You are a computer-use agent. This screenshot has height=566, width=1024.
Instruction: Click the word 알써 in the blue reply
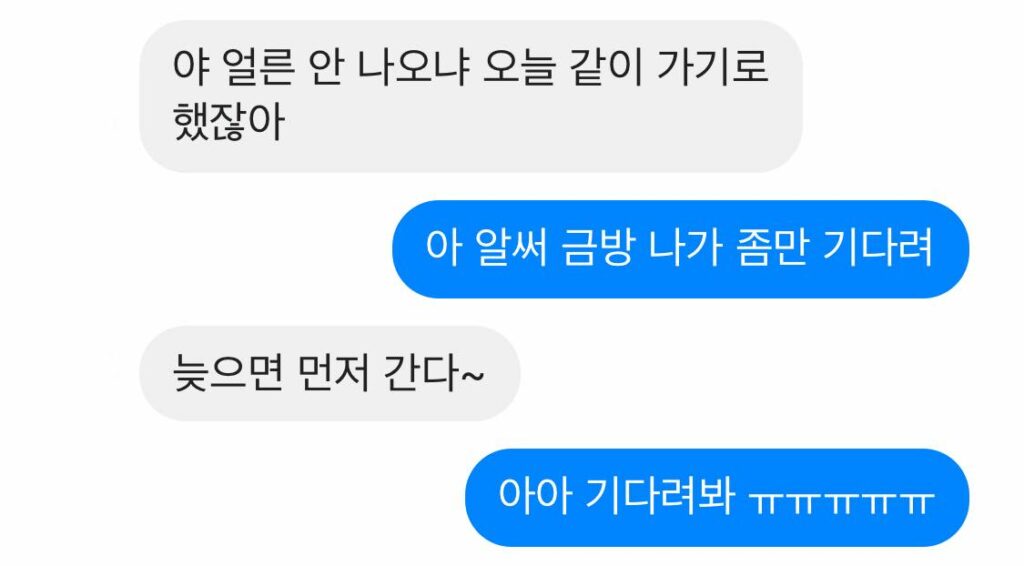(x=511, y=248)
